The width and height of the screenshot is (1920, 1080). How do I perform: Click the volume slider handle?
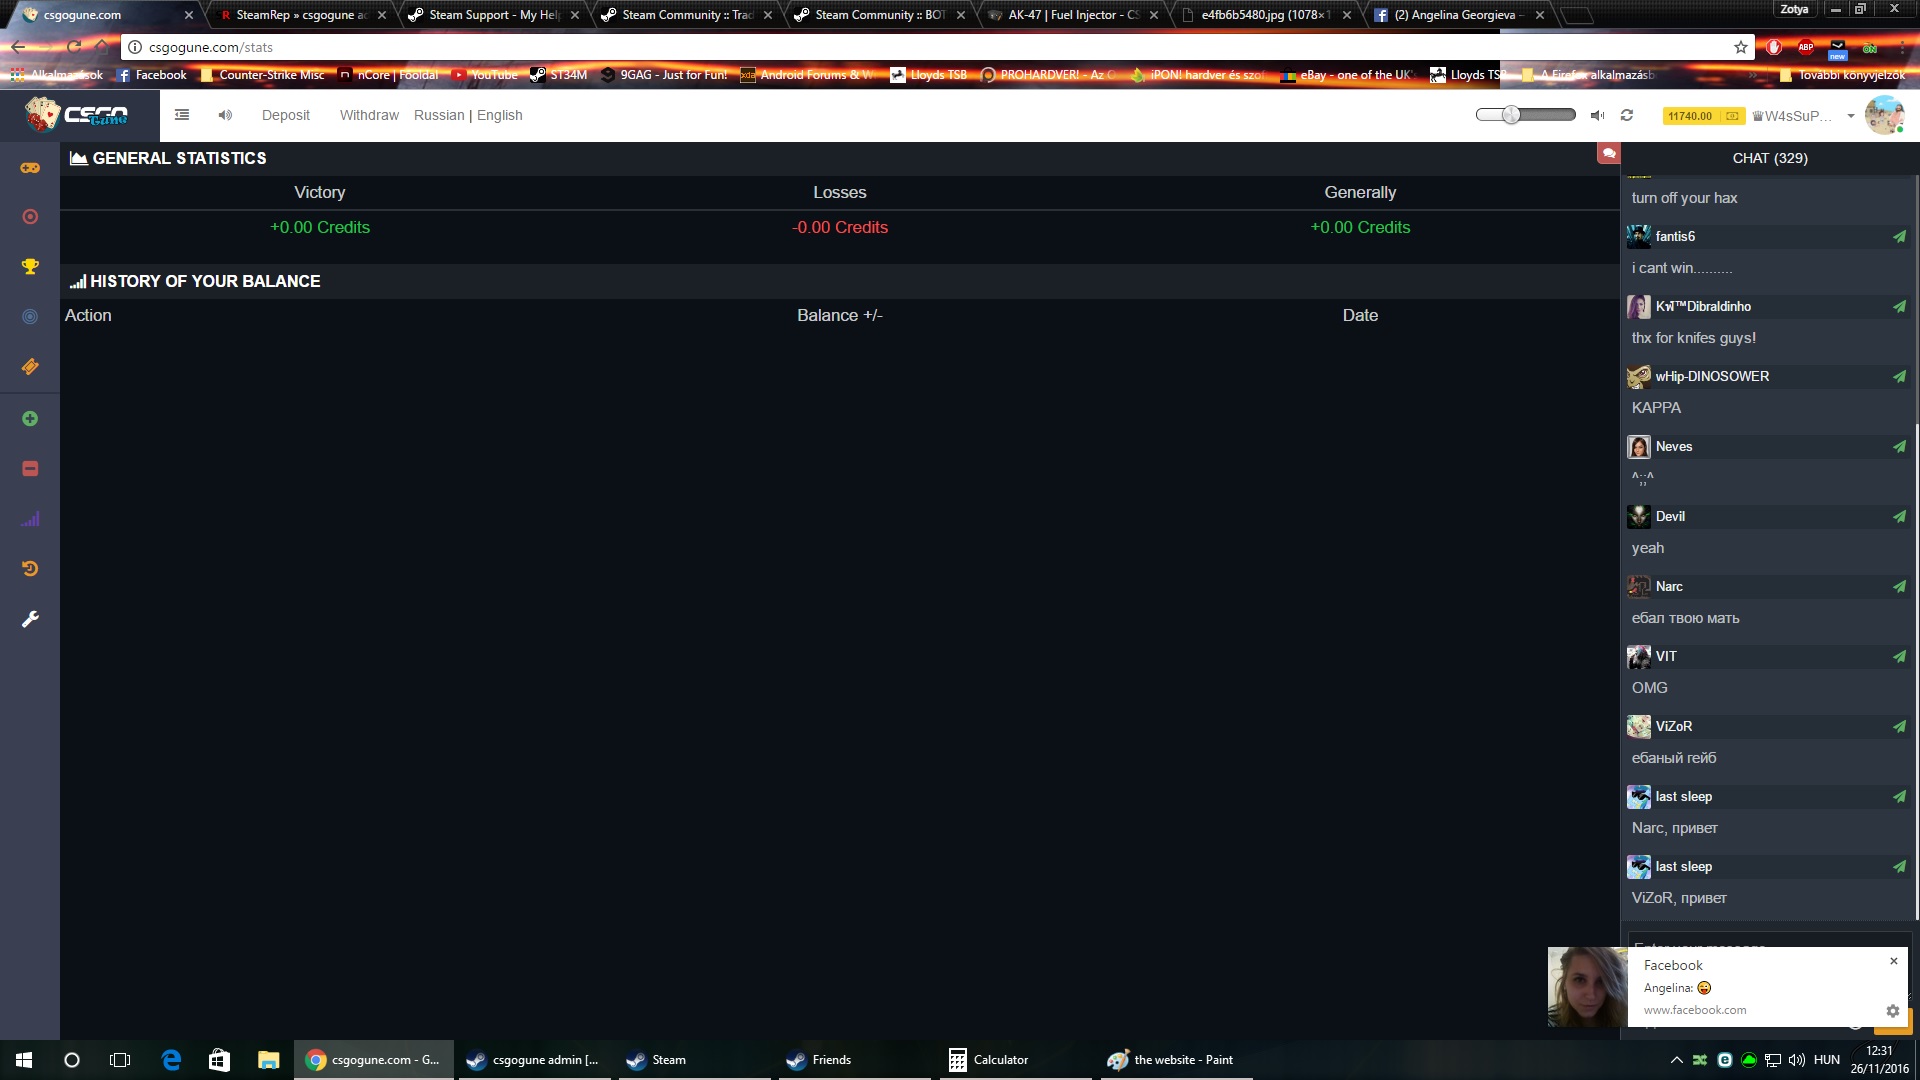[x=1511, y=115]
